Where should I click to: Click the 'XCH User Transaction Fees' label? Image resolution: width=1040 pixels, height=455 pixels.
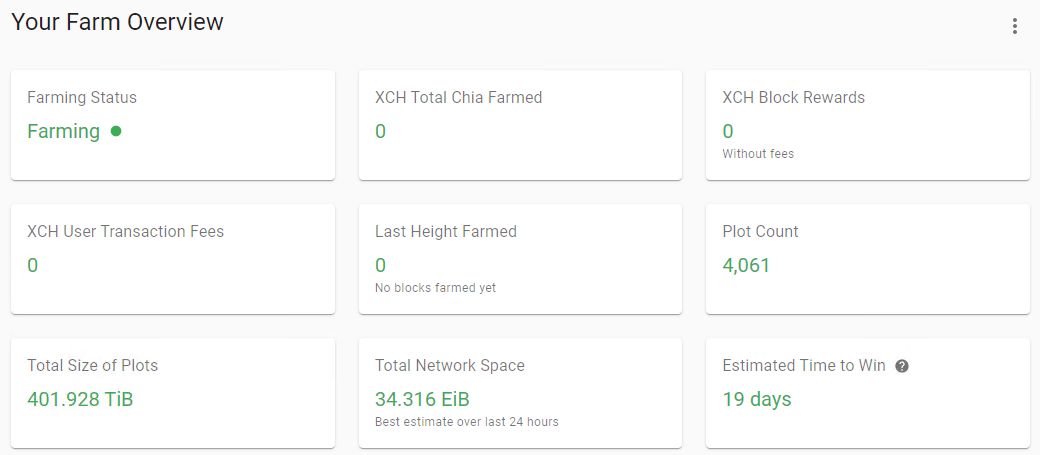pos(125,232)
